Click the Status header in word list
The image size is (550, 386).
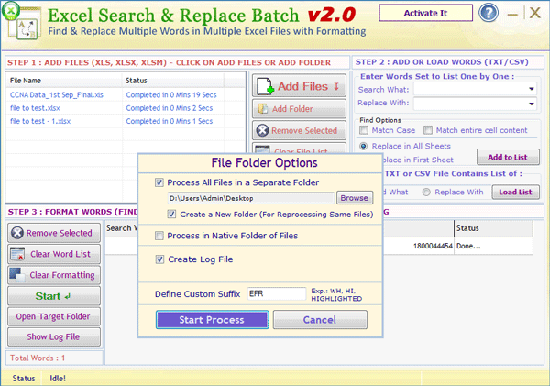click(494, 228)
